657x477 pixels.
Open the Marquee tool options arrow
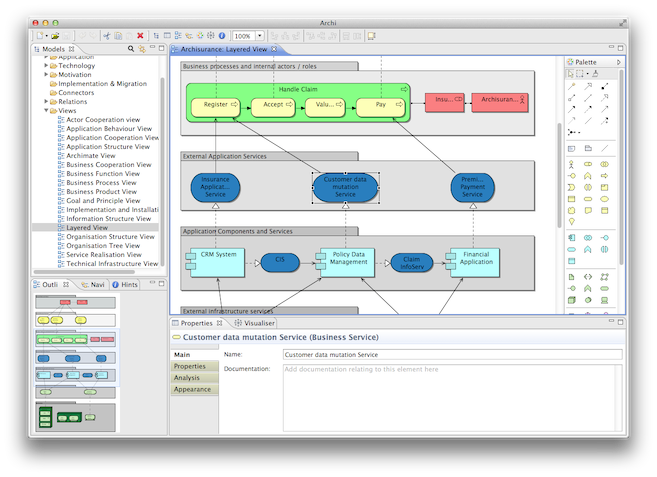[587, 74]
